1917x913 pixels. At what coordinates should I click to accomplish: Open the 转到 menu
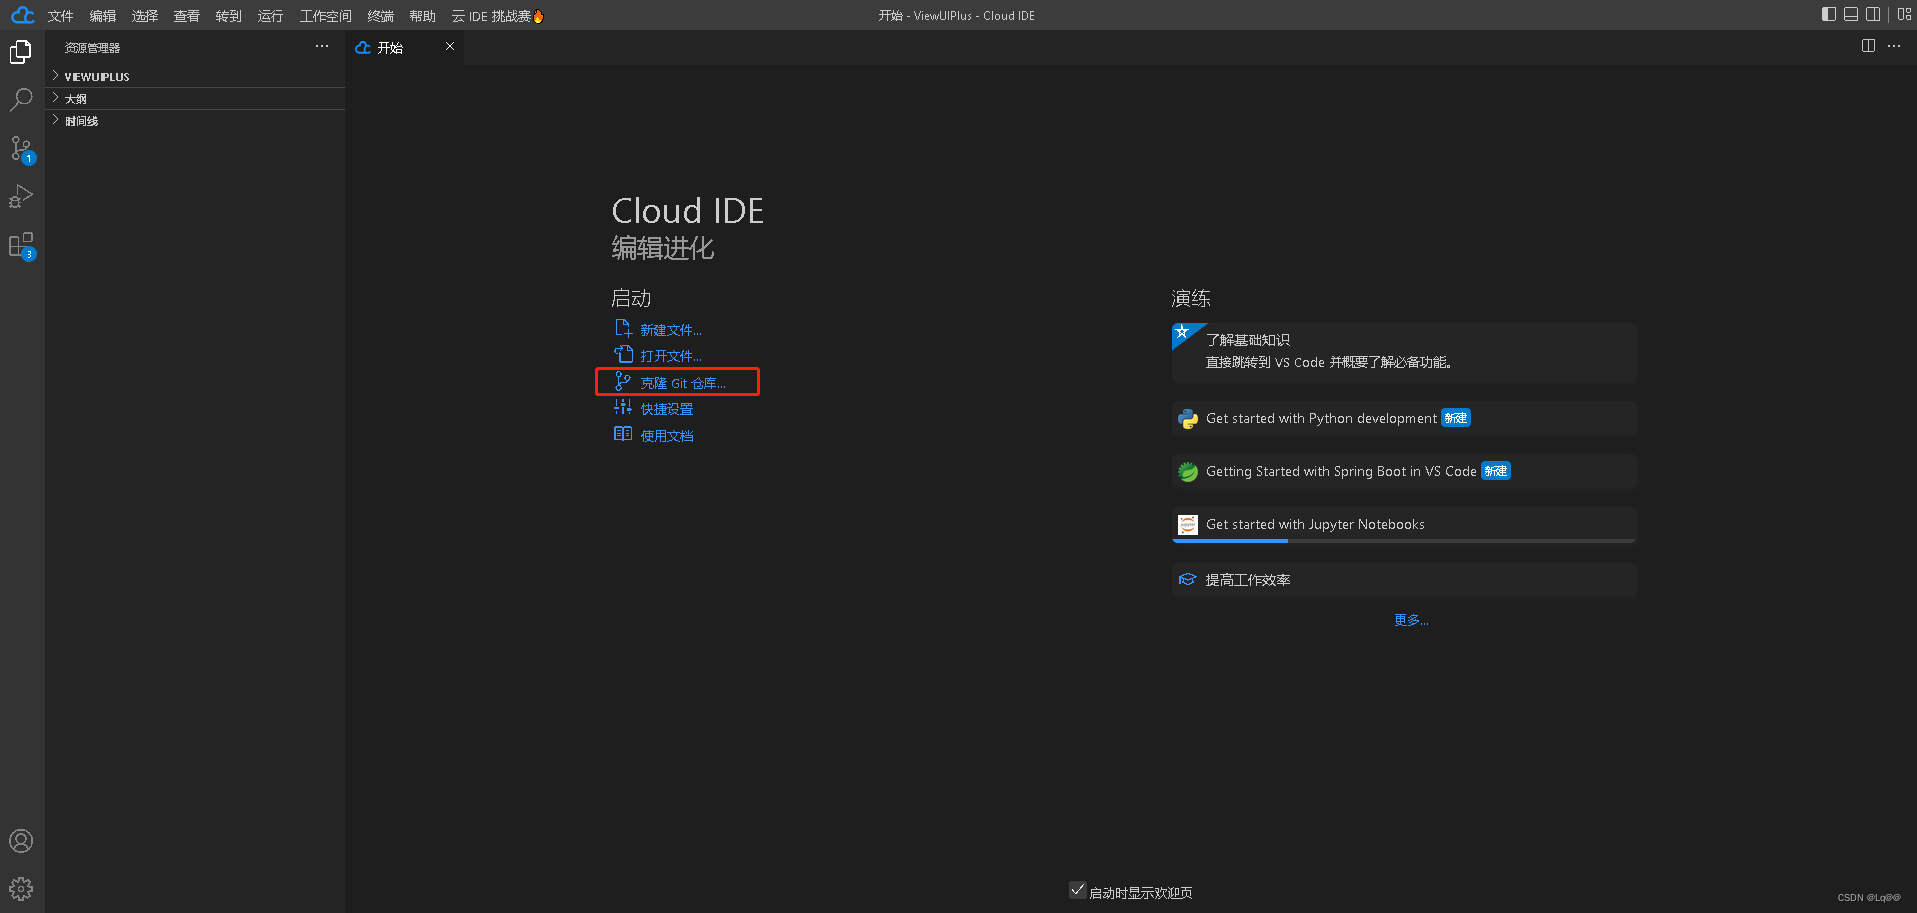[x=229, y=16]
